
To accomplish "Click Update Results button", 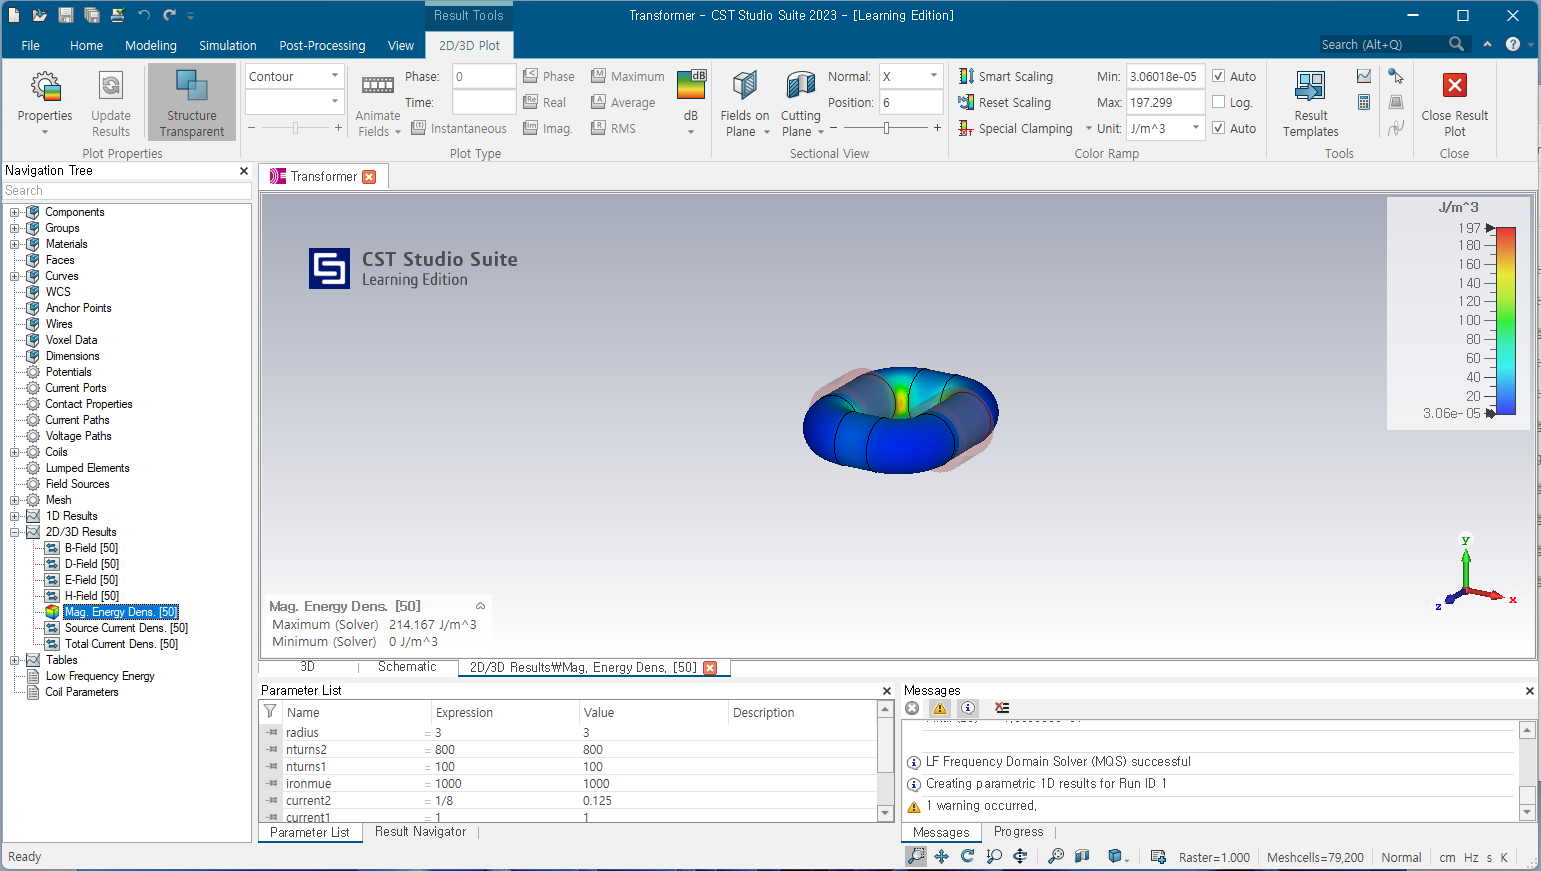I will 111,102.
